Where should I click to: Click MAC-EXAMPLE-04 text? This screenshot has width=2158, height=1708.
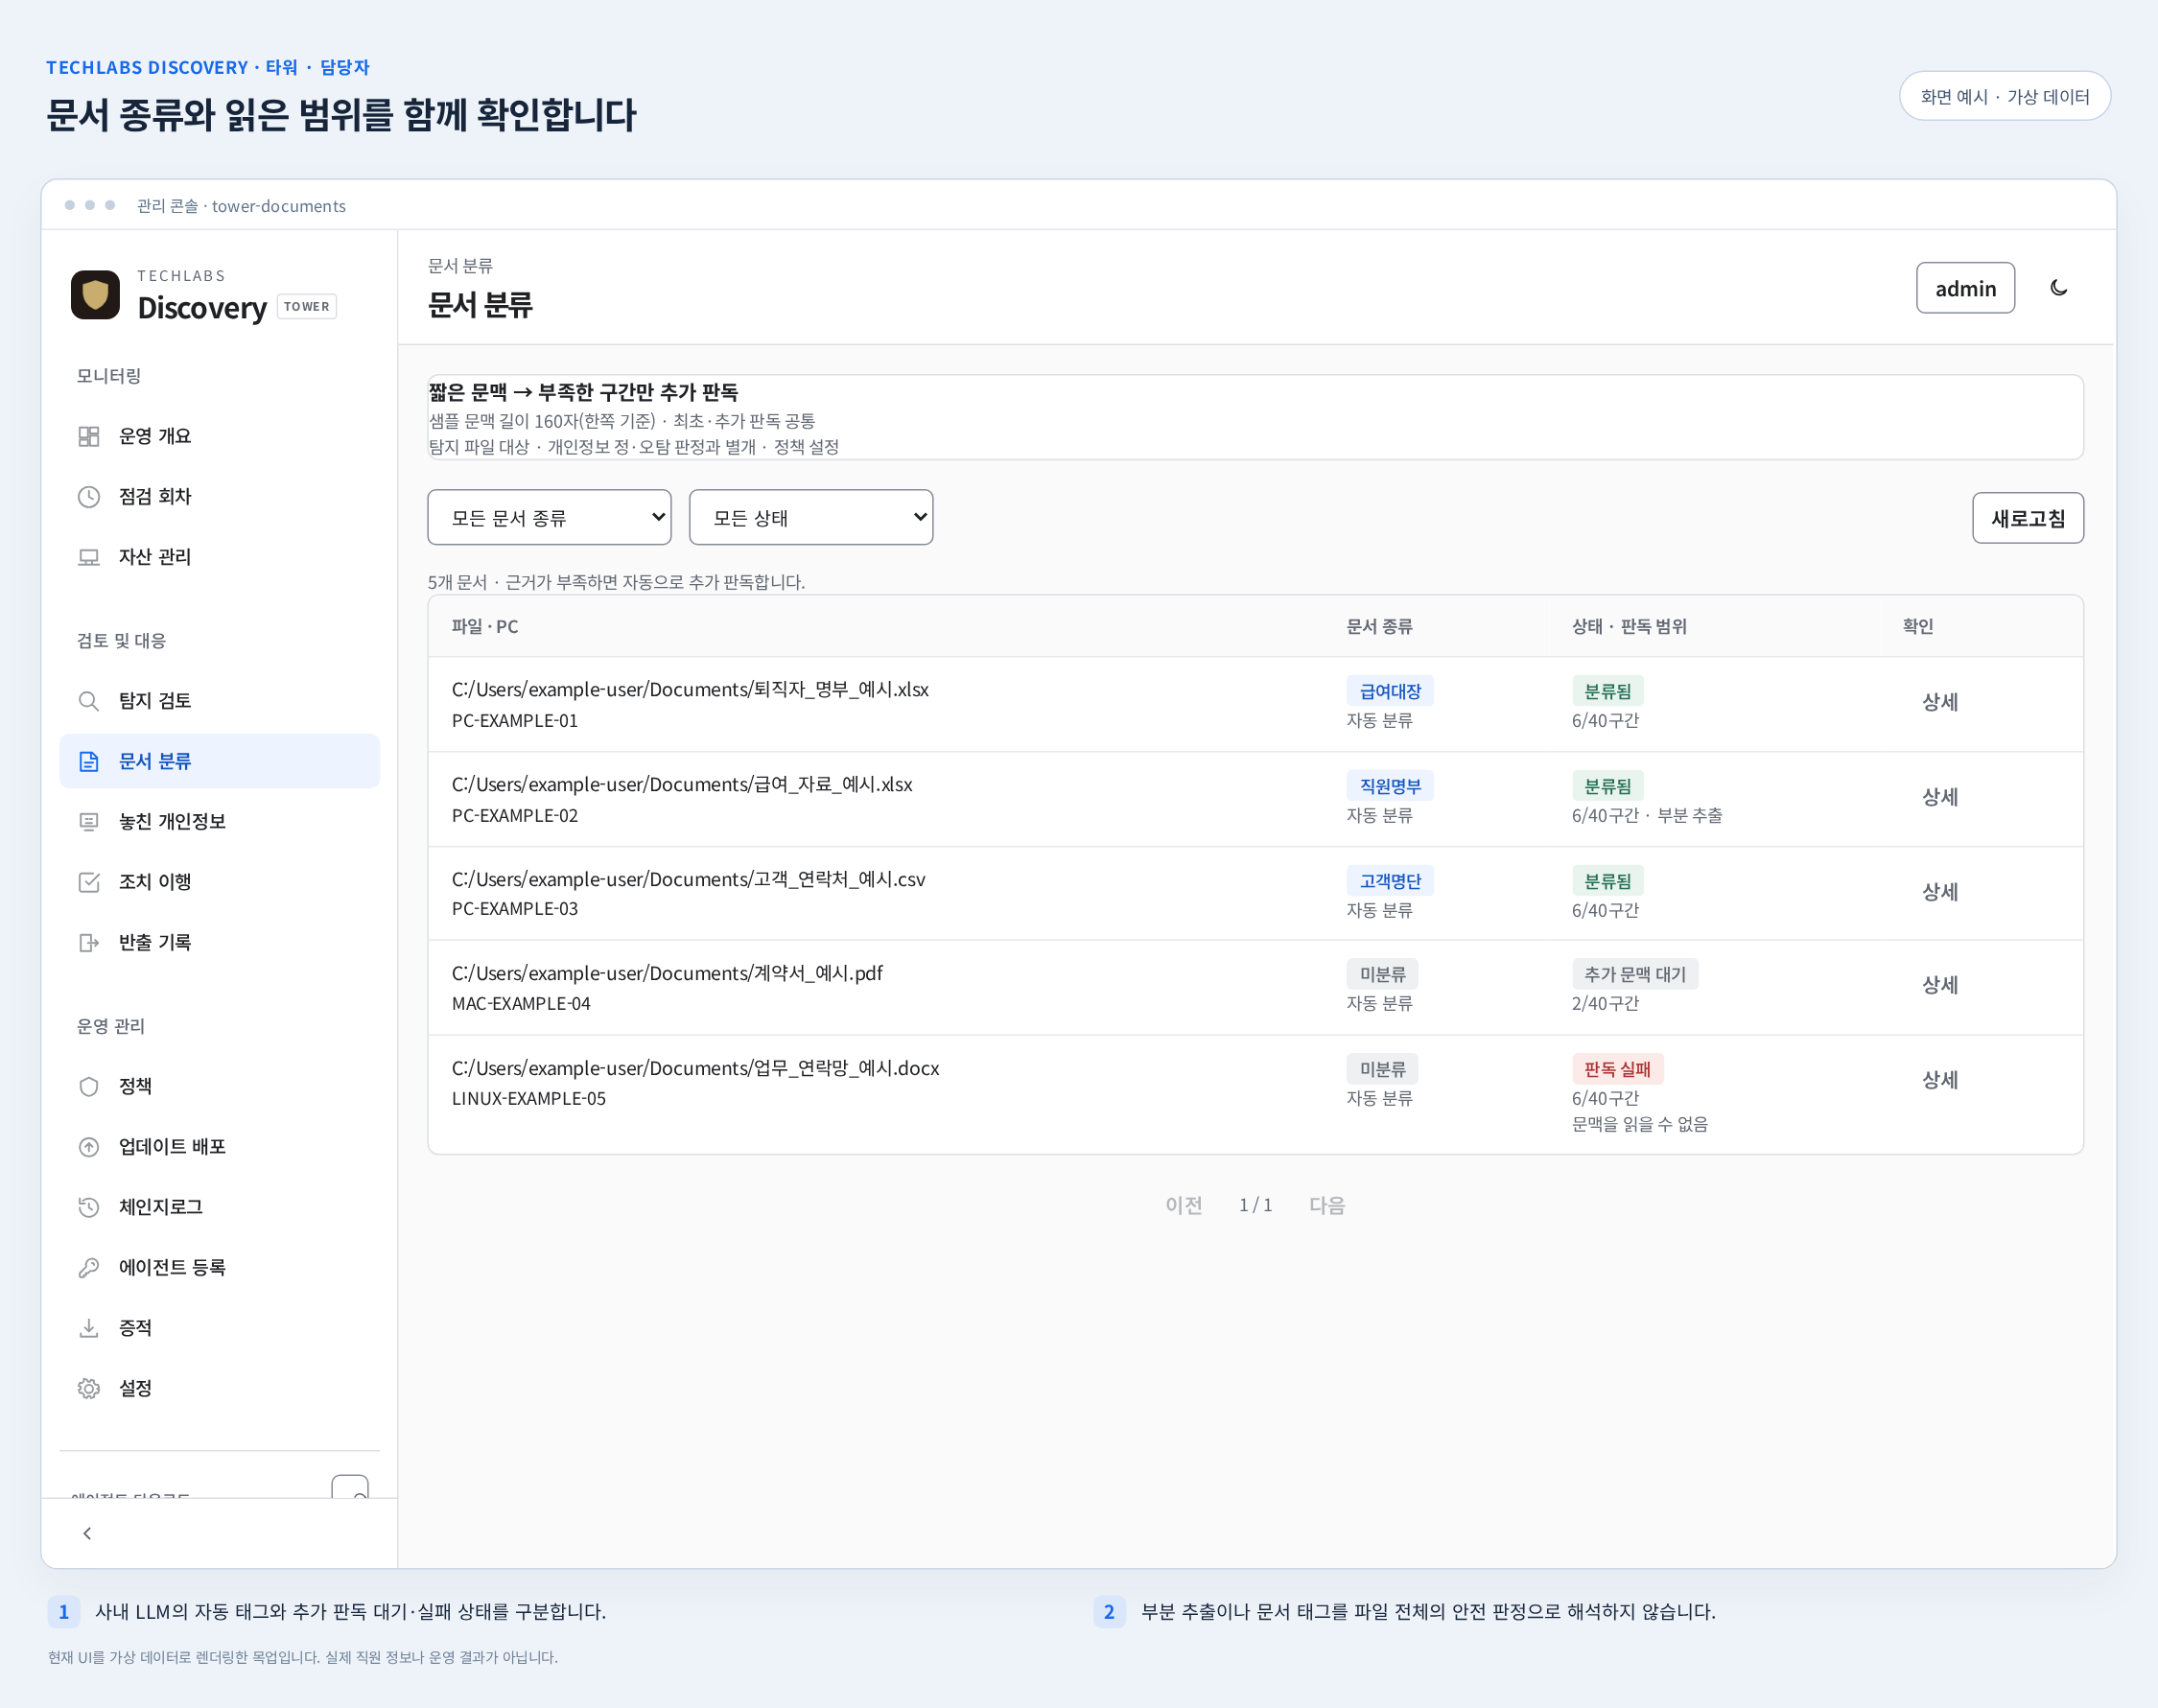coord(521,1003)
